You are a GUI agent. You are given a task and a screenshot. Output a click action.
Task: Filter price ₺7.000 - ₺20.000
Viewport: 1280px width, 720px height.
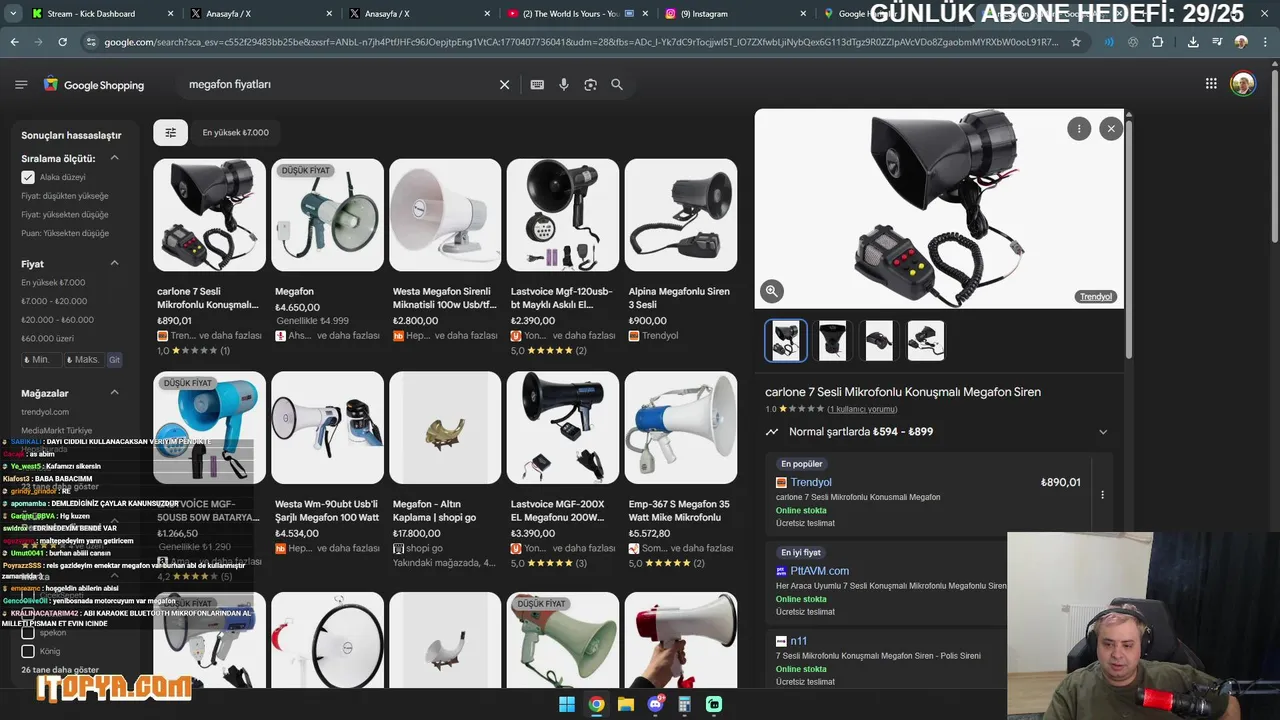click(54, 301)
